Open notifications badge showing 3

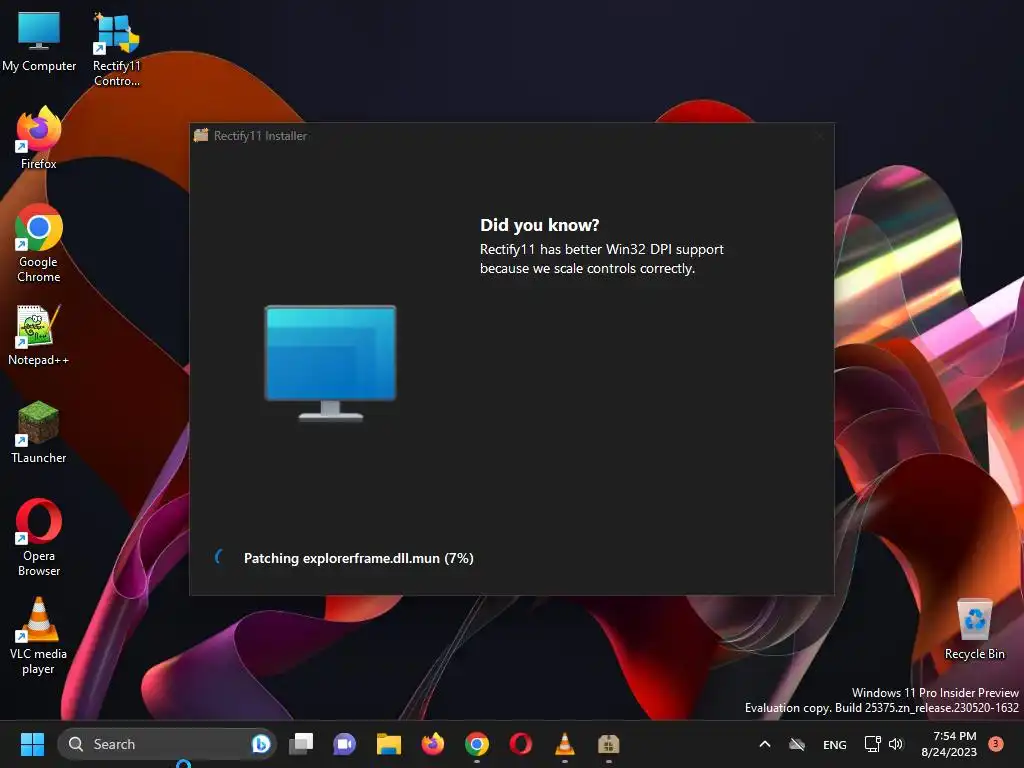(996, 743)
